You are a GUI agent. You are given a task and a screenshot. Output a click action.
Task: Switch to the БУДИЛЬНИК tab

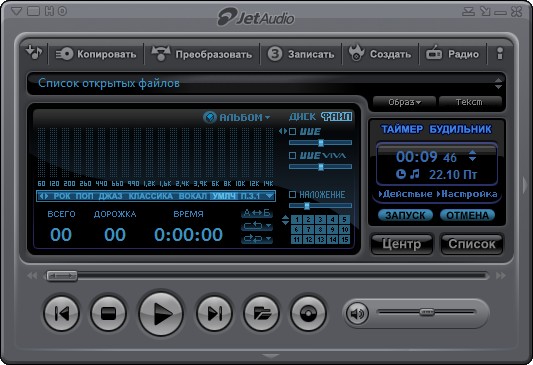coord(461,129)
